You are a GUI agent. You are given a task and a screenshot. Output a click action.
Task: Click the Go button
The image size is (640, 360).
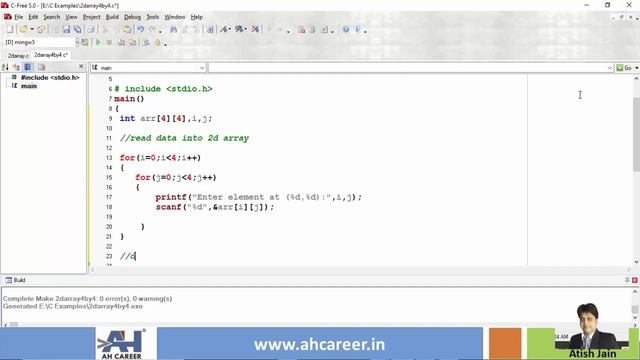coord(624,68)
